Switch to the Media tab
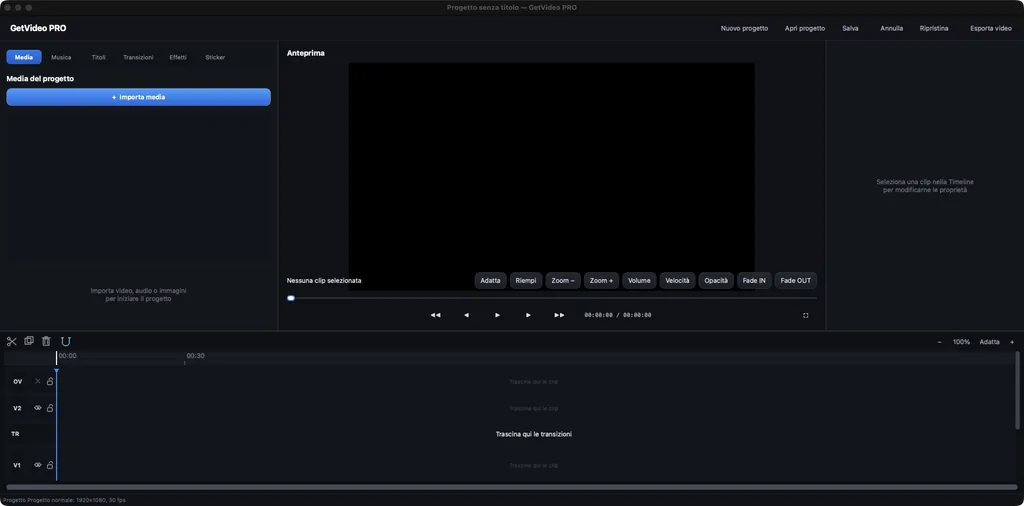The width and height of the screenshot is (1024, 506). 24,57
